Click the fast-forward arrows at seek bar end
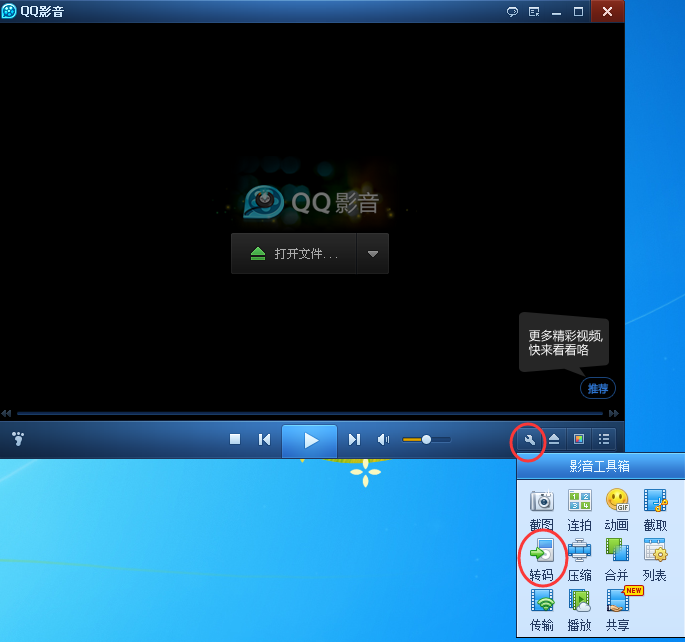Viewport: 685px width, 642px height. 614,413
